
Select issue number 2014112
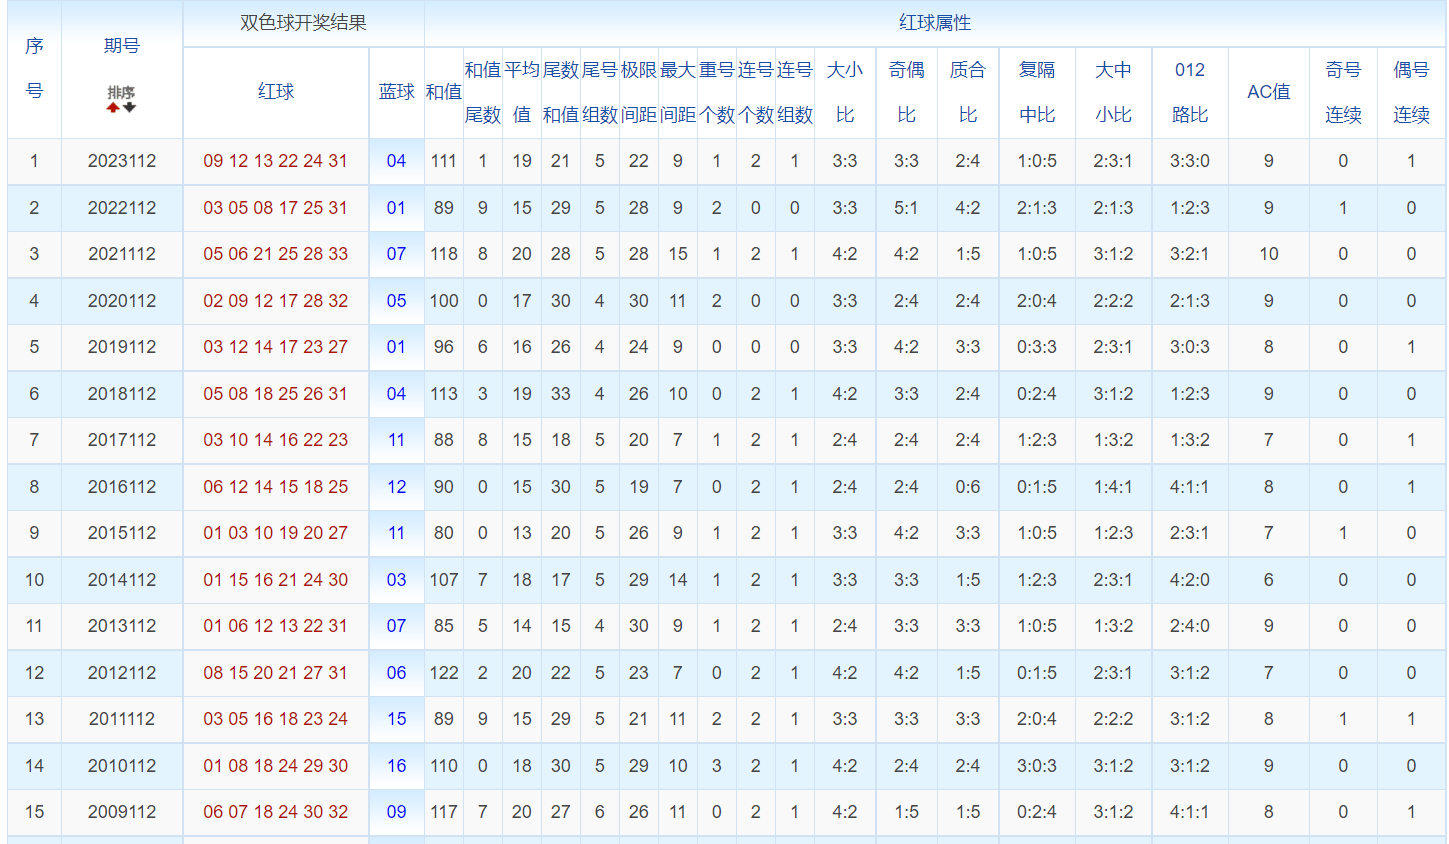coord(122,580)
